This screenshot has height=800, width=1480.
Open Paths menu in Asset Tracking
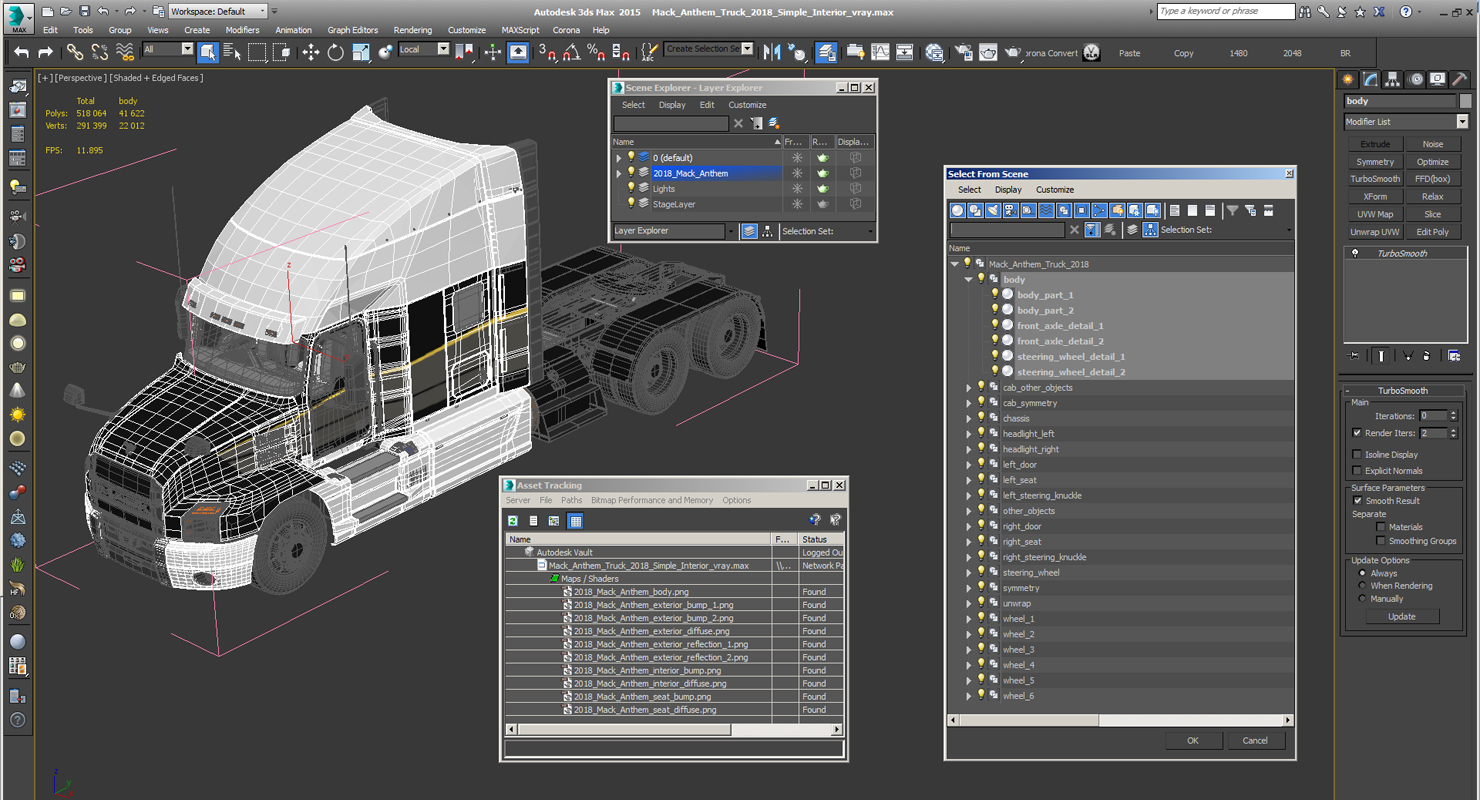(571, 500)
